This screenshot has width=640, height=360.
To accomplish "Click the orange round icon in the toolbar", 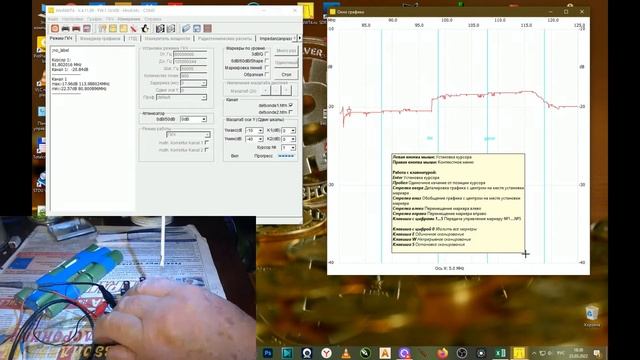I will pos(55,29).
